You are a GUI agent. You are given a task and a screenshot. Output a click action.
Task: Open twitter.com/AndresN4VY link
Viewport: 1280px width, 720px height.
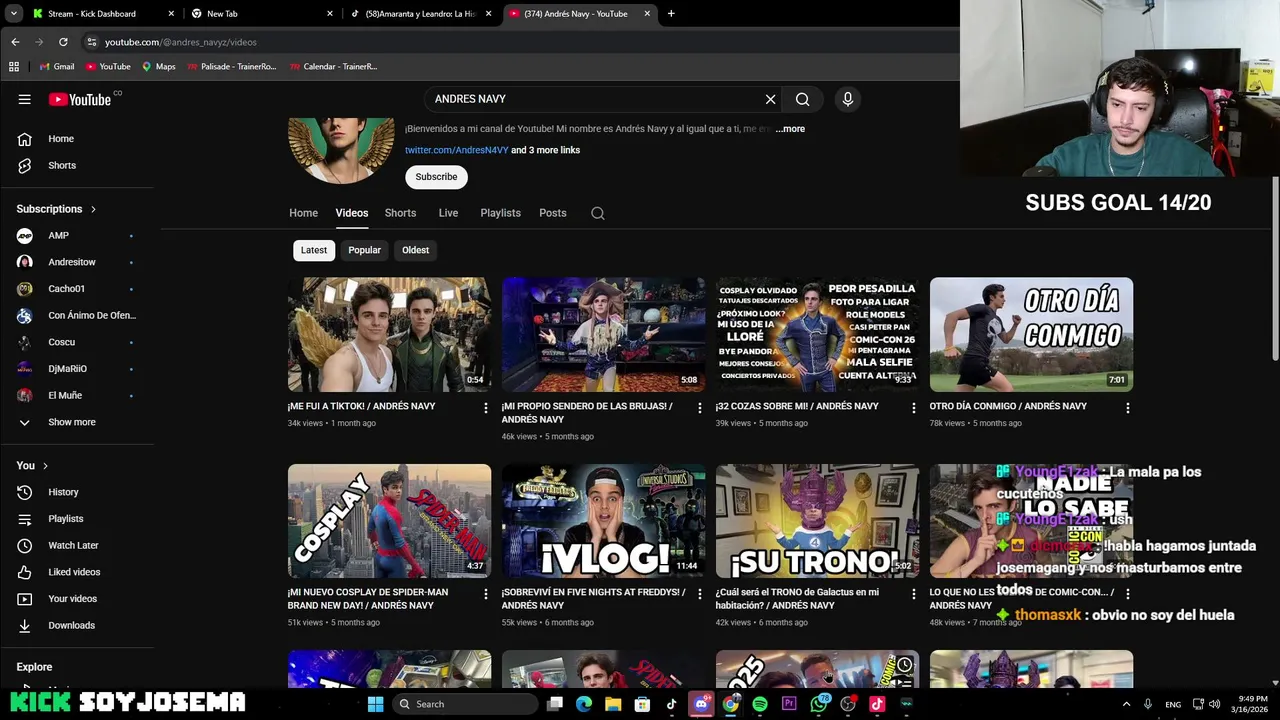pos(457,150)
